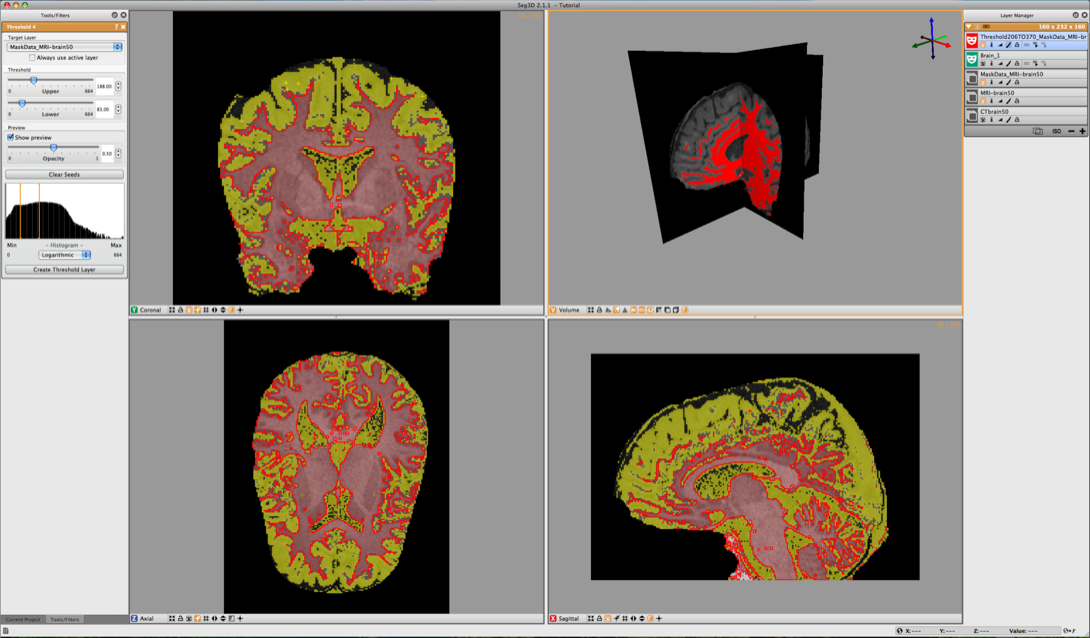1090x638 pixels.
Task: Select the MRI-brain50 layer name
Action: click(997, 92)
